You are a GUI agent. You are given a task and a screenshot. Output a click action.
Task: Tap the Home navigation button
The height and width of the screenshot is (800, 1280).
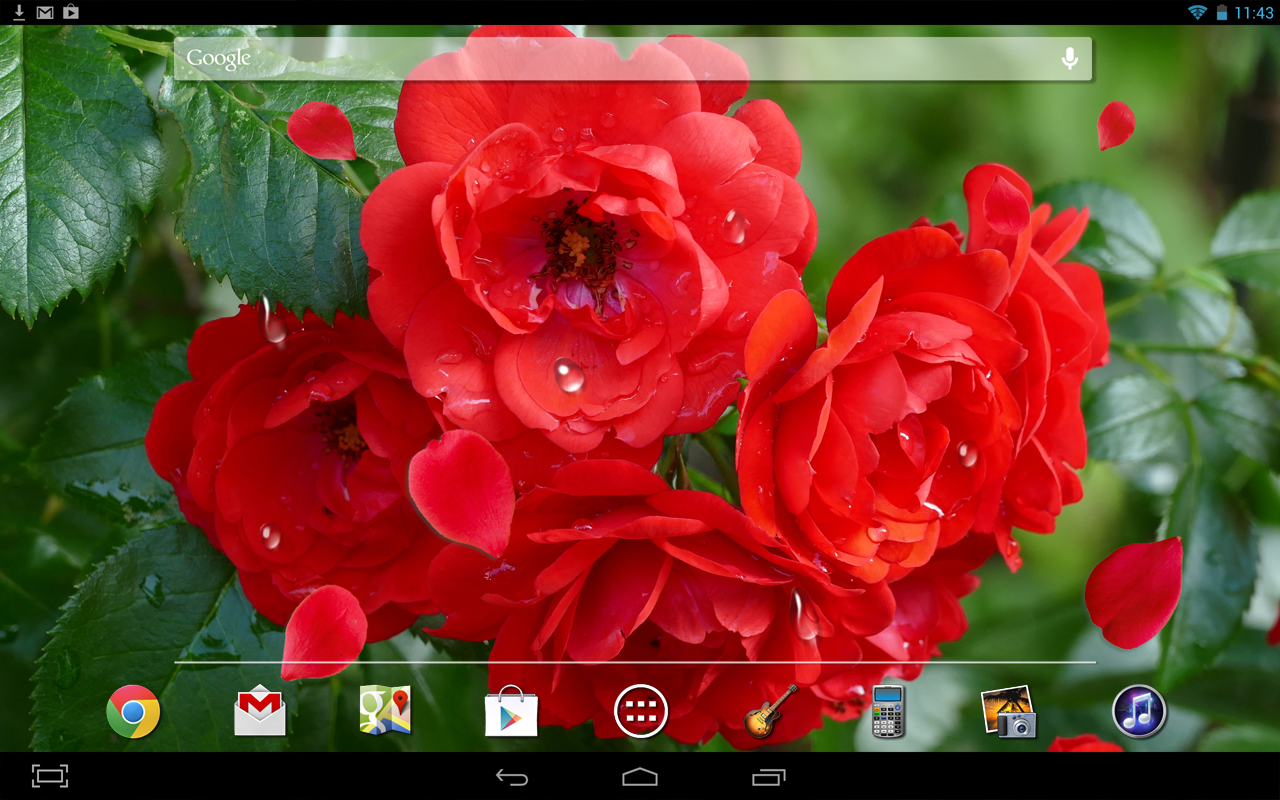point(640,776)
